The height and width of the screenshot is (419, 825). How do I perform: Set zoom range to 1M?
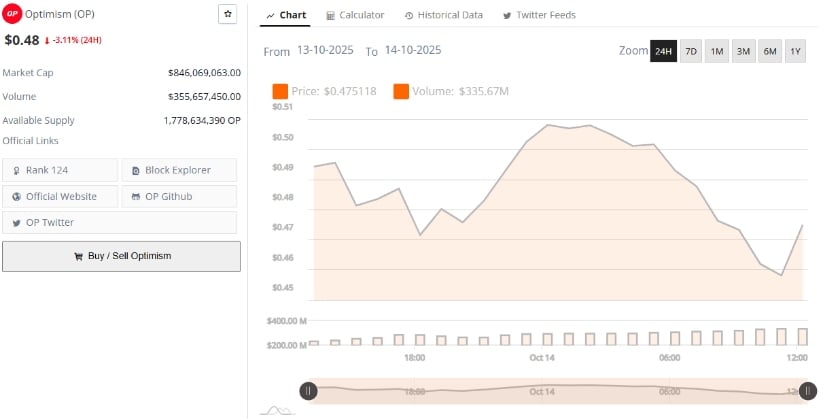[717, 51]
